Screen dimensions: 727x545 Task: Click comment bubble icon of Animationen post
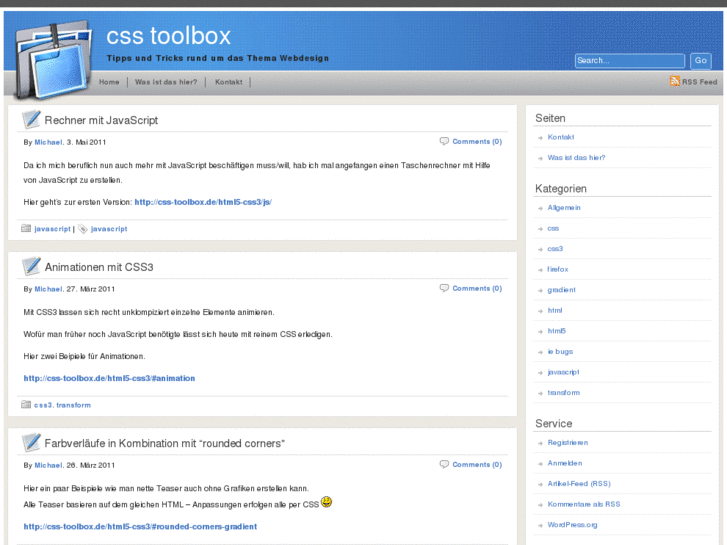(x=444, y=288)
